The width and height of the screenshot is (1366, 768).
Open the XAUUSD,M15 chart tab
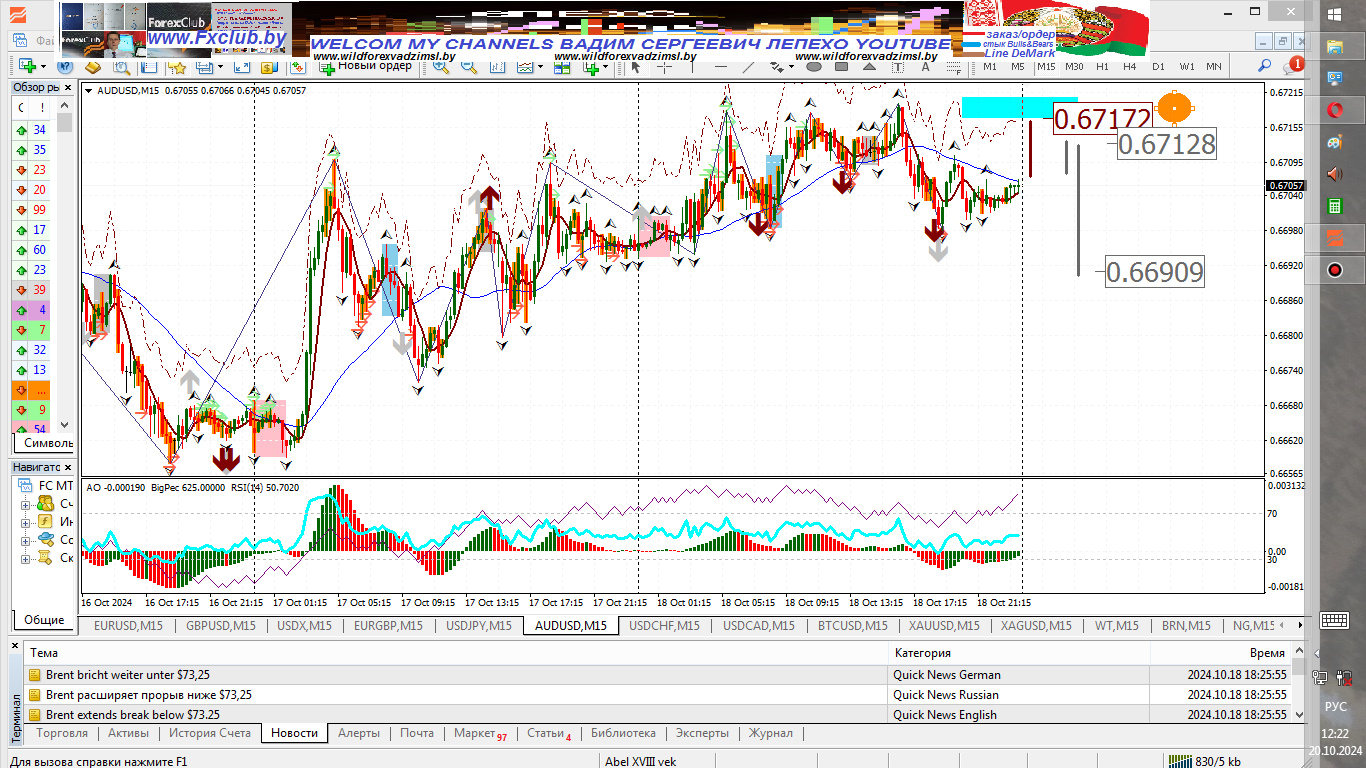[x=944, y=626]
